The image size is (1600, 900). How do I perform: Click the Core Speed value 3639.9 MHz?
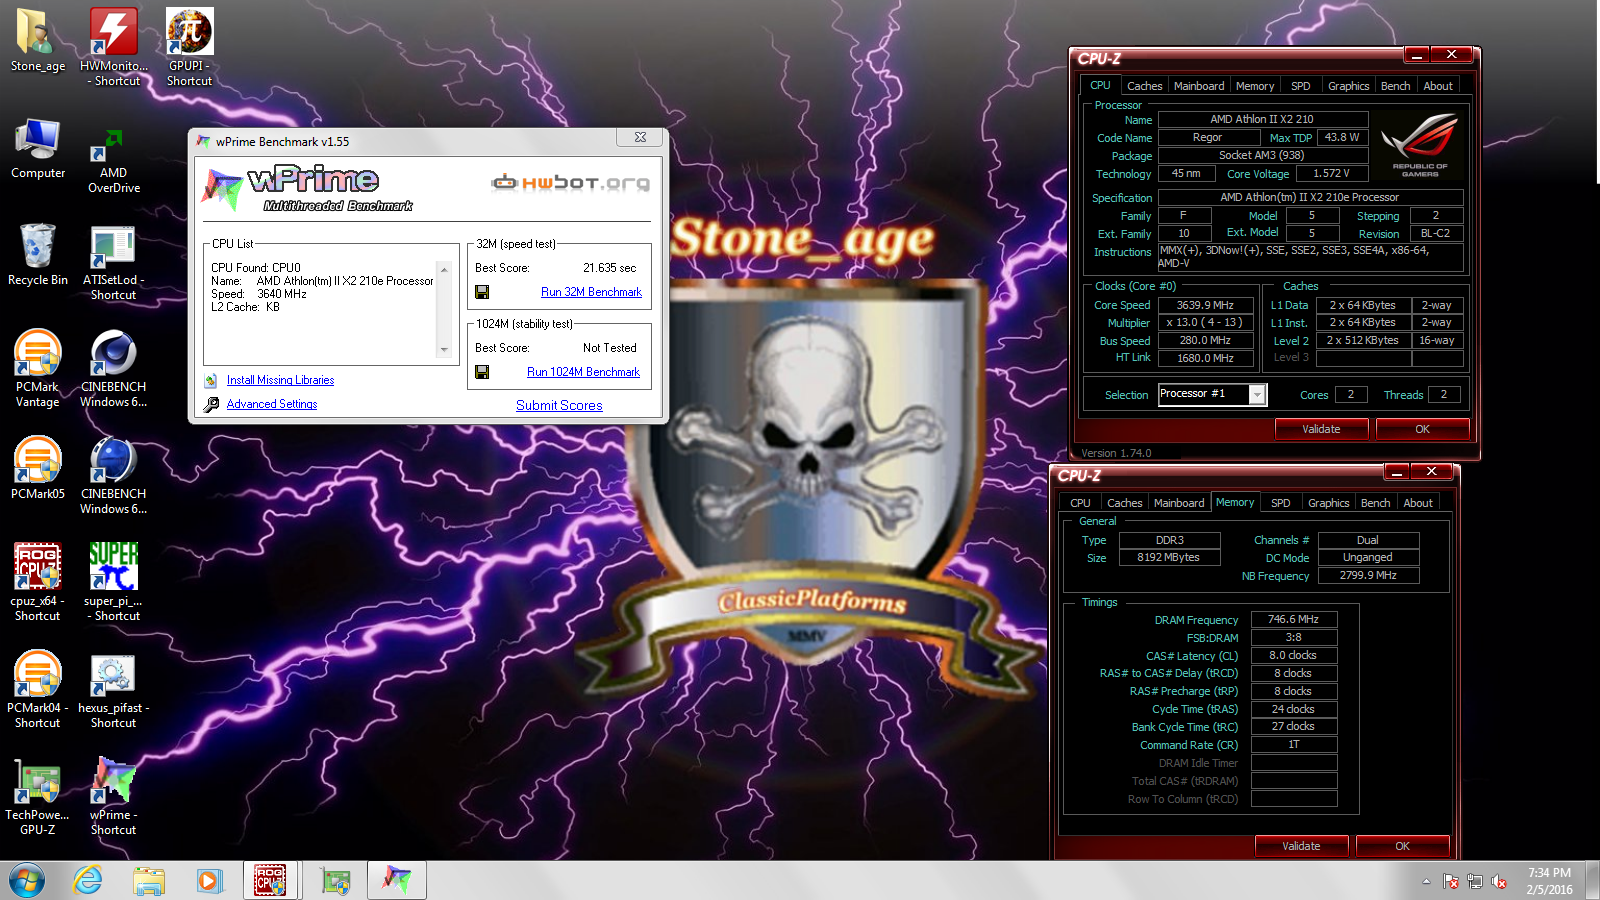click(x=1205, y=305)
